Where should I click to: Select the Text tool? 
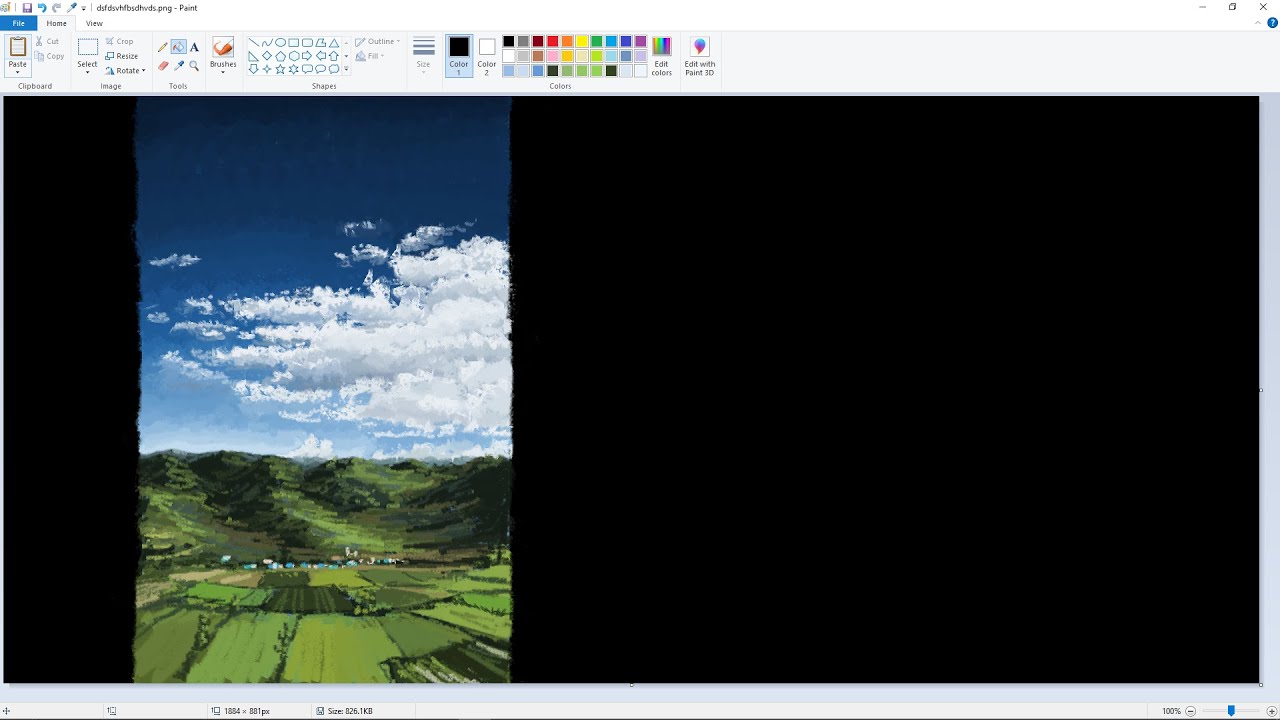coord(194,47)
